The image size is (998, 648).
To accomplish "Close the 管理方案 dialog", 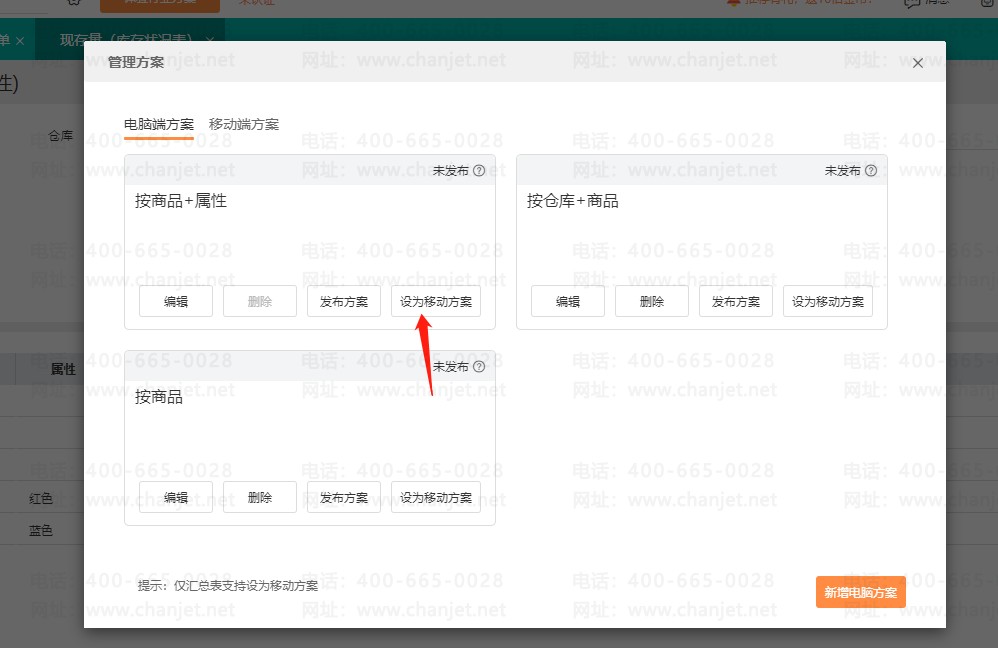I will (x=917, y=63).
